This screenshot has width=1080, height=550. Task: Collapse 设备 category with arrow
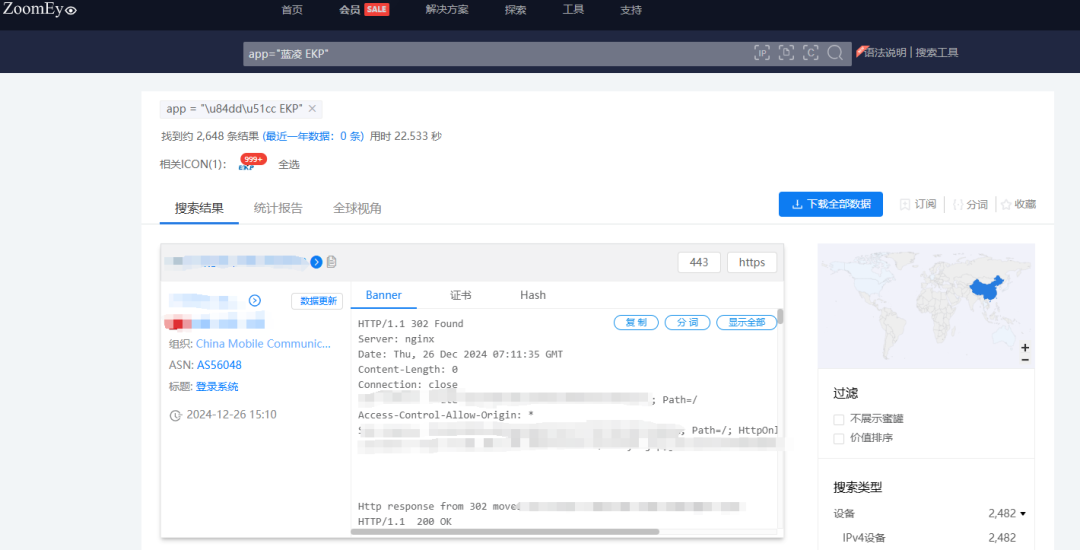pyautogui.click(x=1023, y=514)
